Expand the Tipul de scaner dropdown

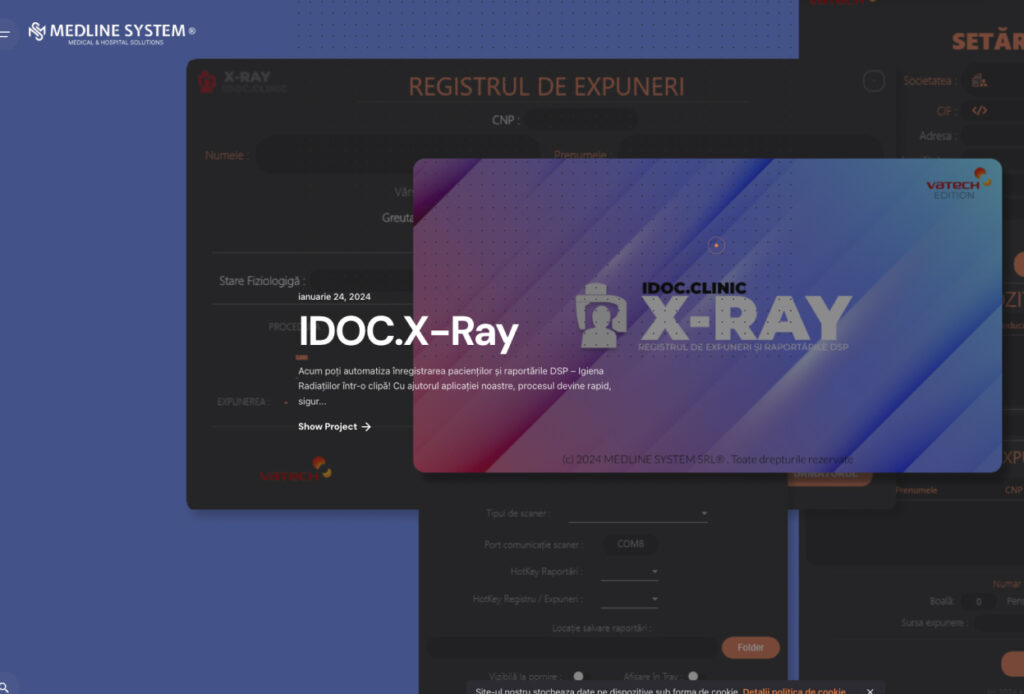pos(703,514)
